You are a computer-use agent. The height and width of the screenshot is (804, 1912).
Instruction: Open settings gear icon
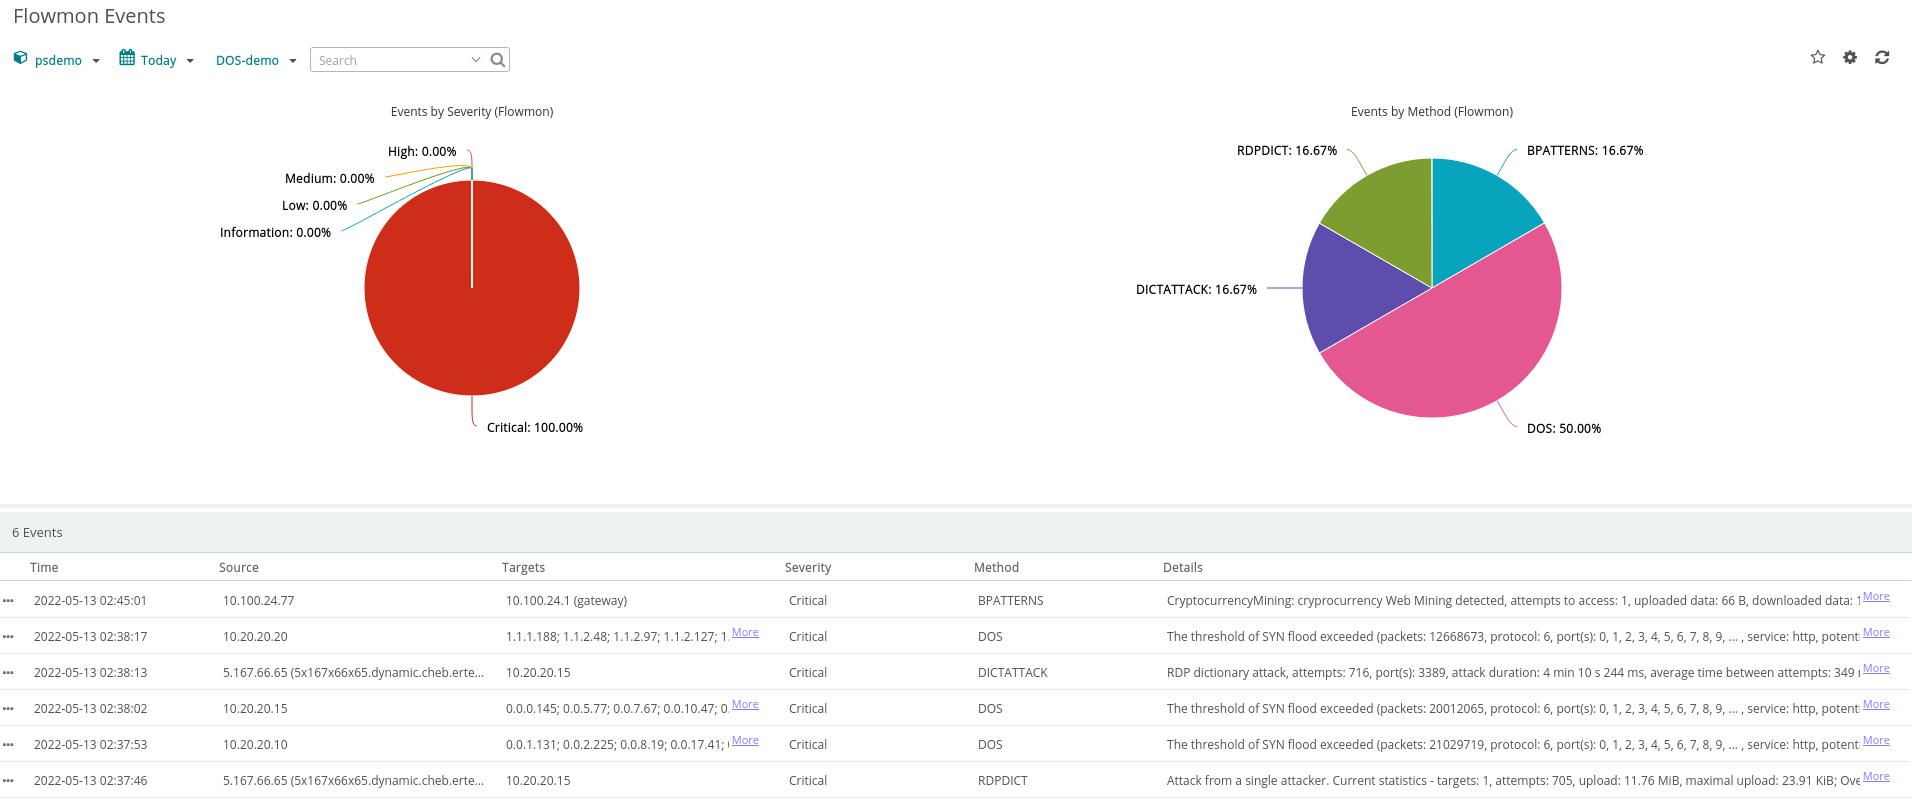tap(1849, 58)
